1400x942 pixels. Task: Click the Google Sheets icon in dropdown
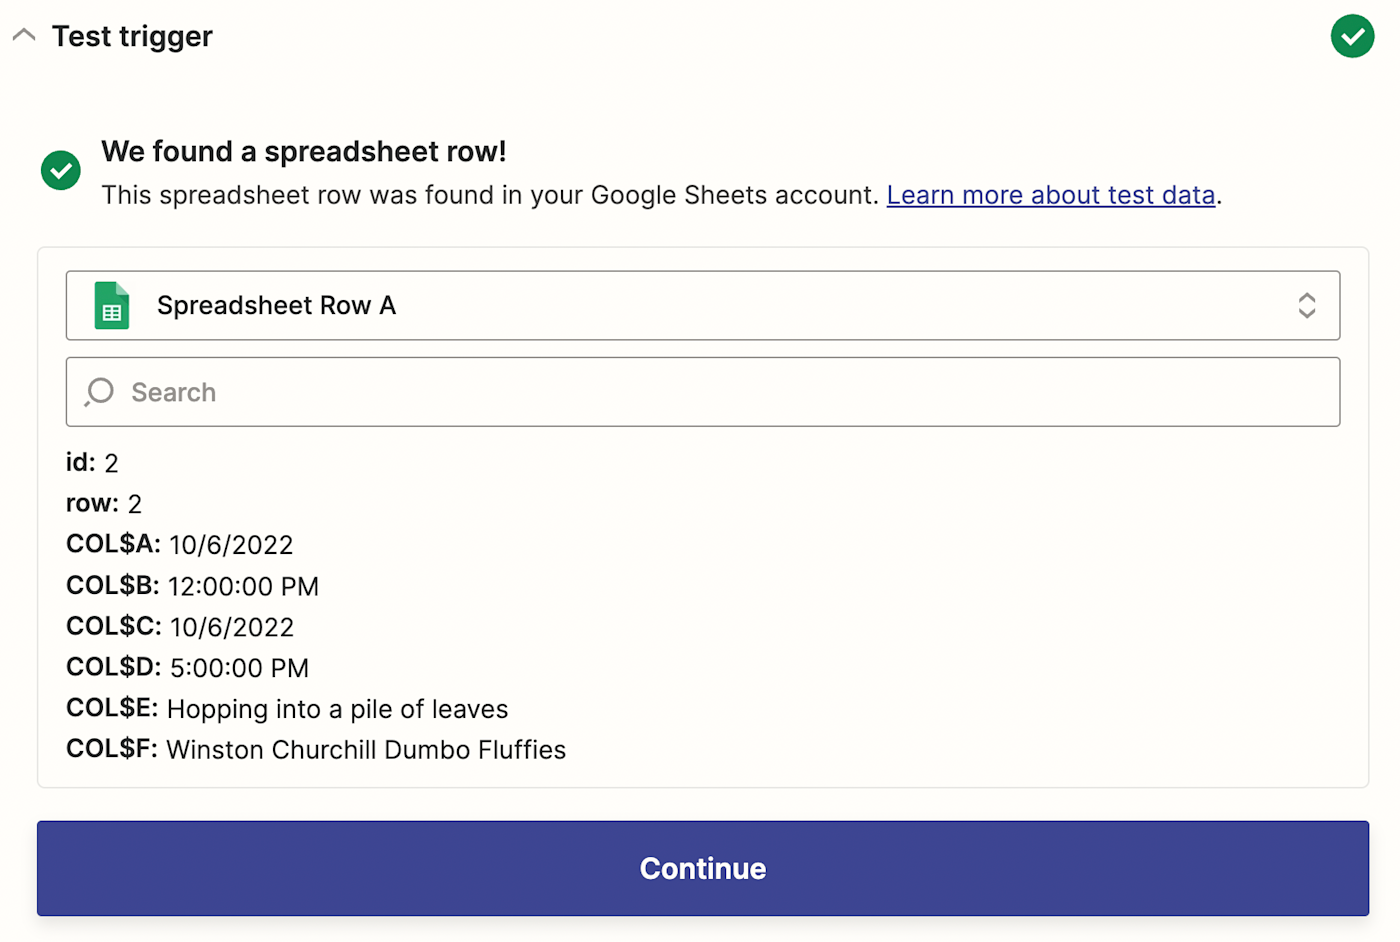click(112, 305)
